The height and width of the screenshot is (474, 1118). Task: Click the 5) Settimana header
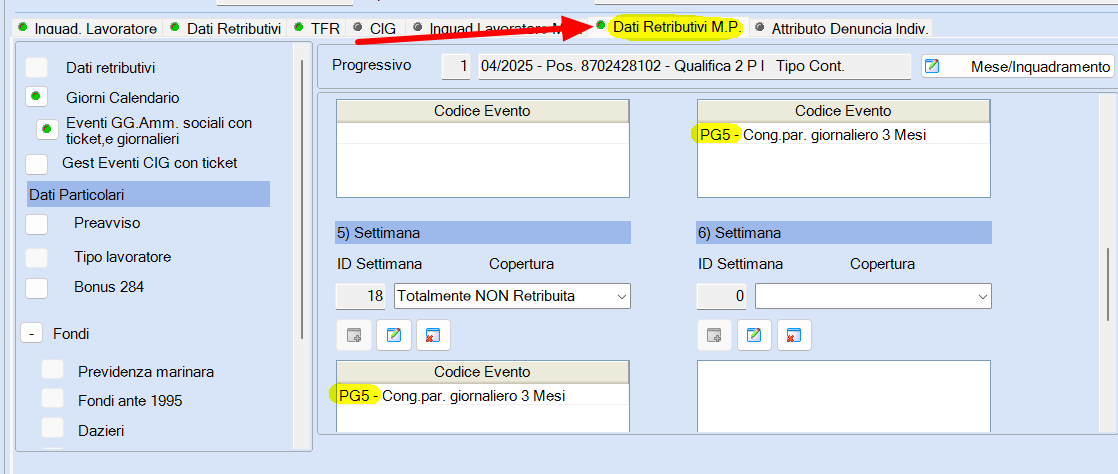[x=483, y=232]
